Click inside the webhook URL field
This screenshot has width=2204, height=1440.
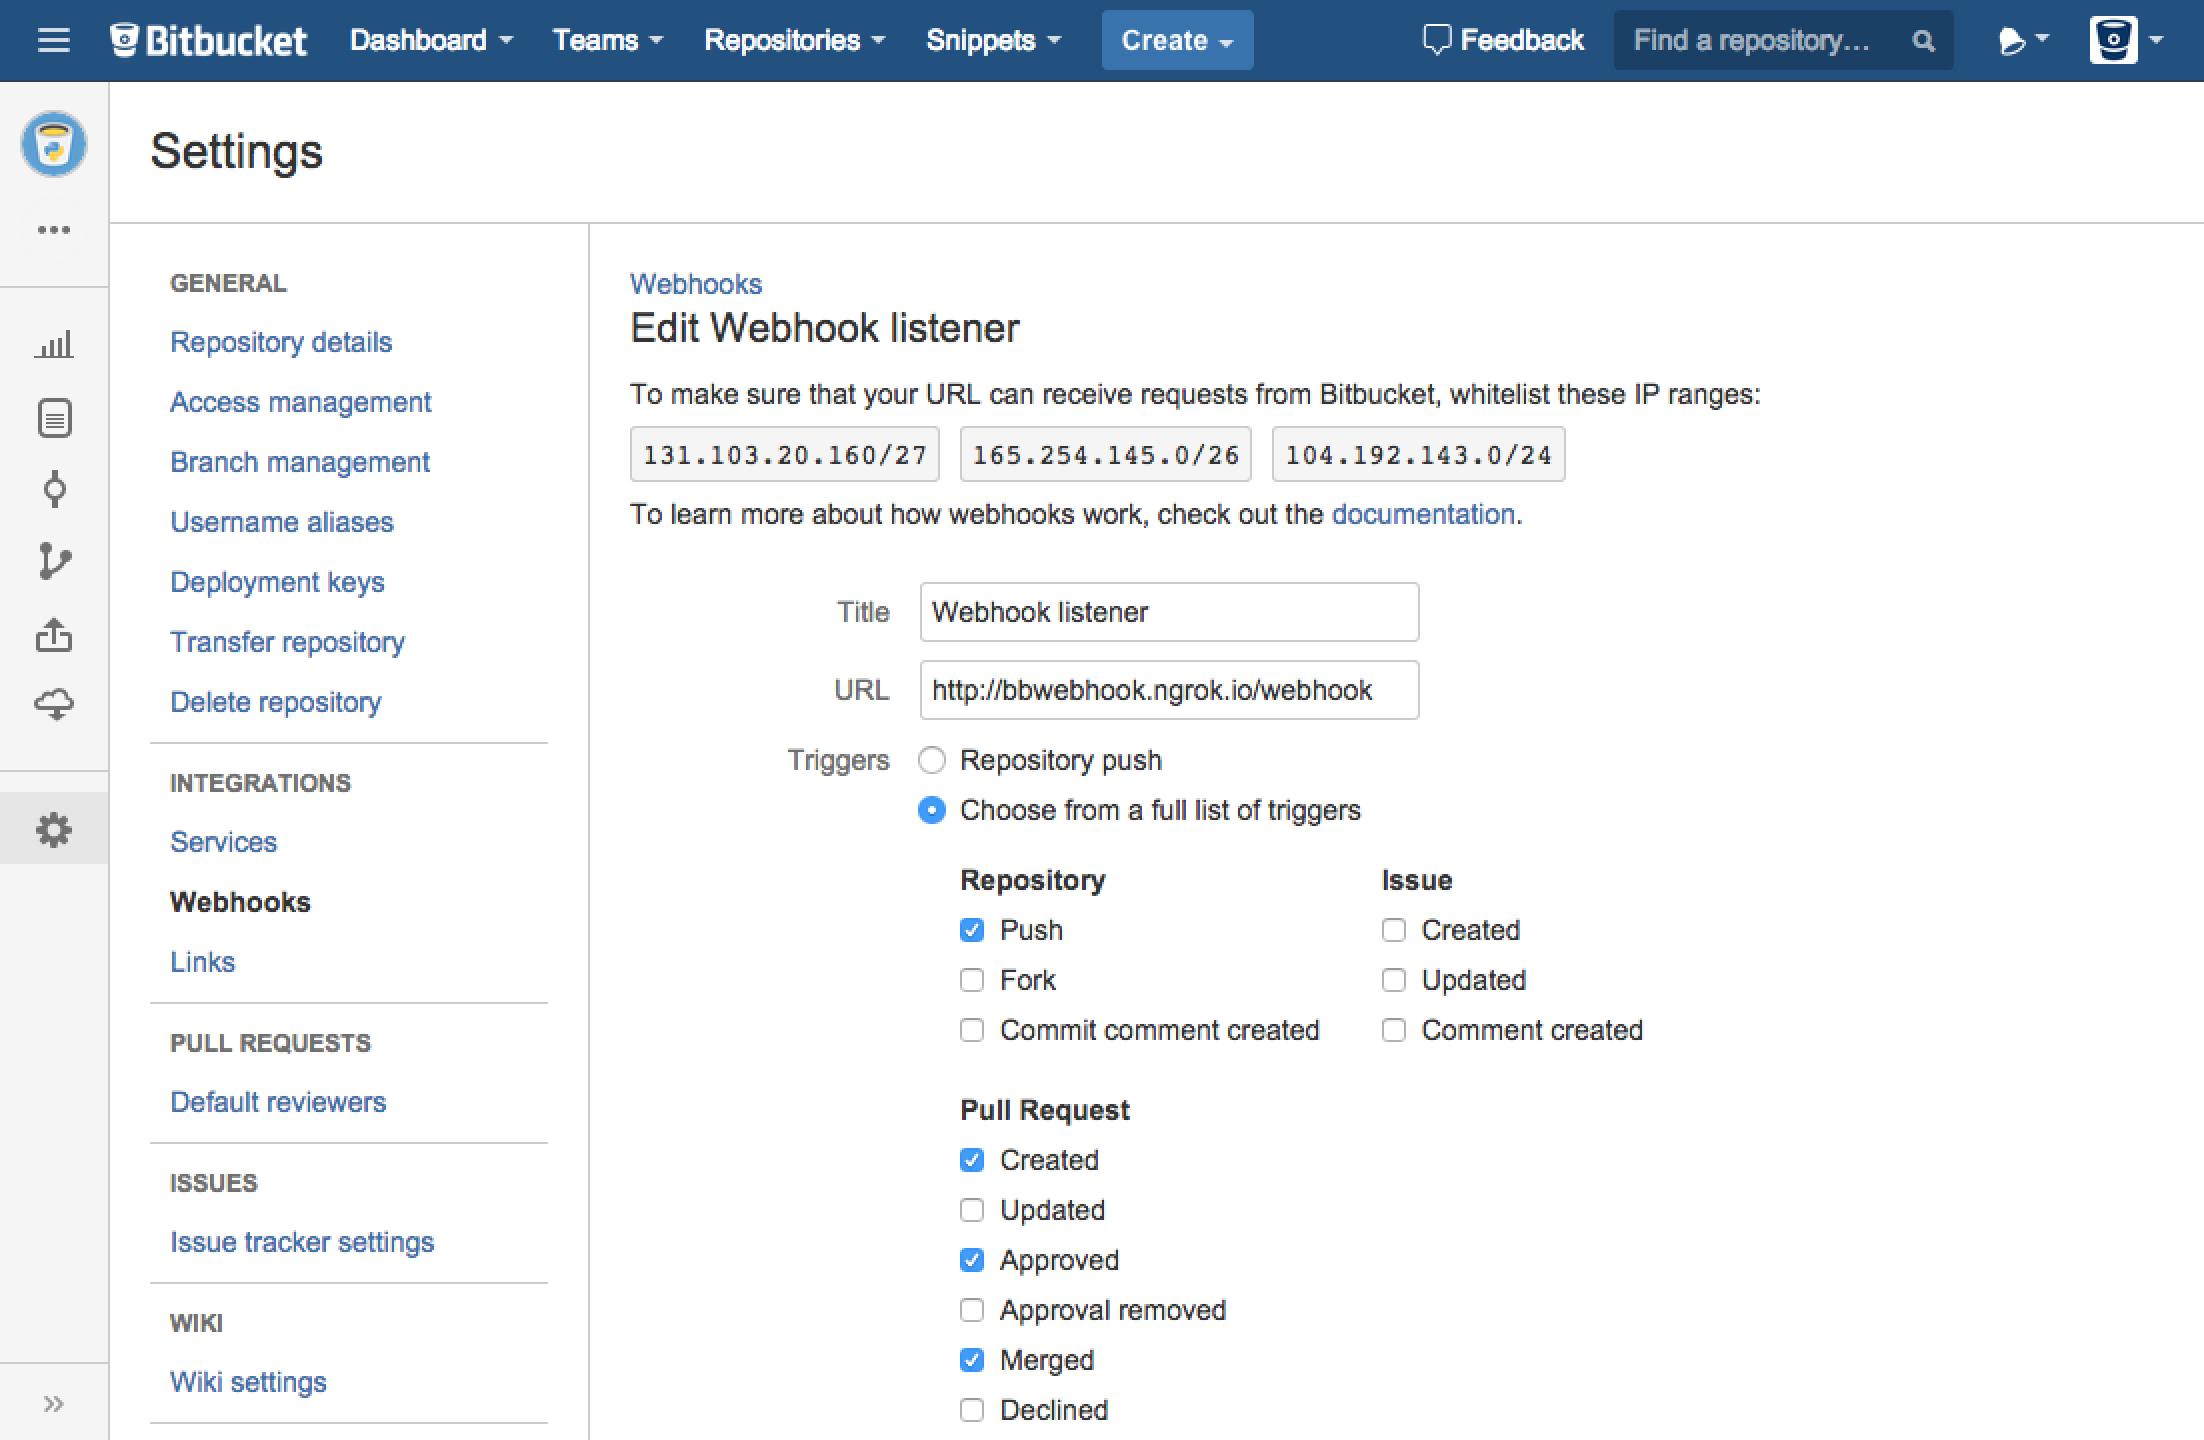click(x=1168, y=690)
